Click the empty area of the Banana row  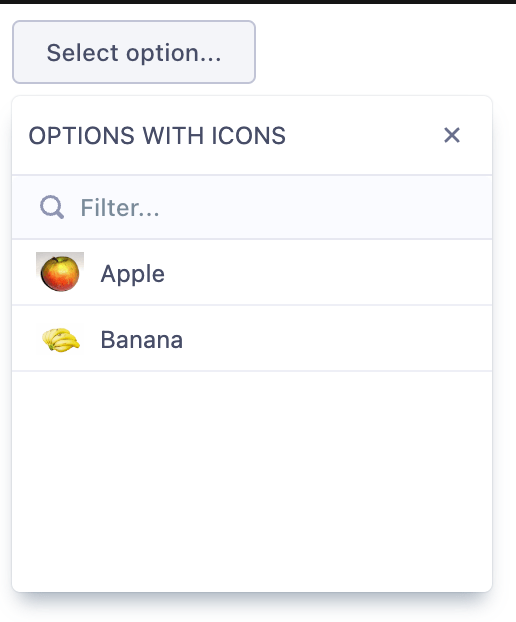[x=337, y=338]
